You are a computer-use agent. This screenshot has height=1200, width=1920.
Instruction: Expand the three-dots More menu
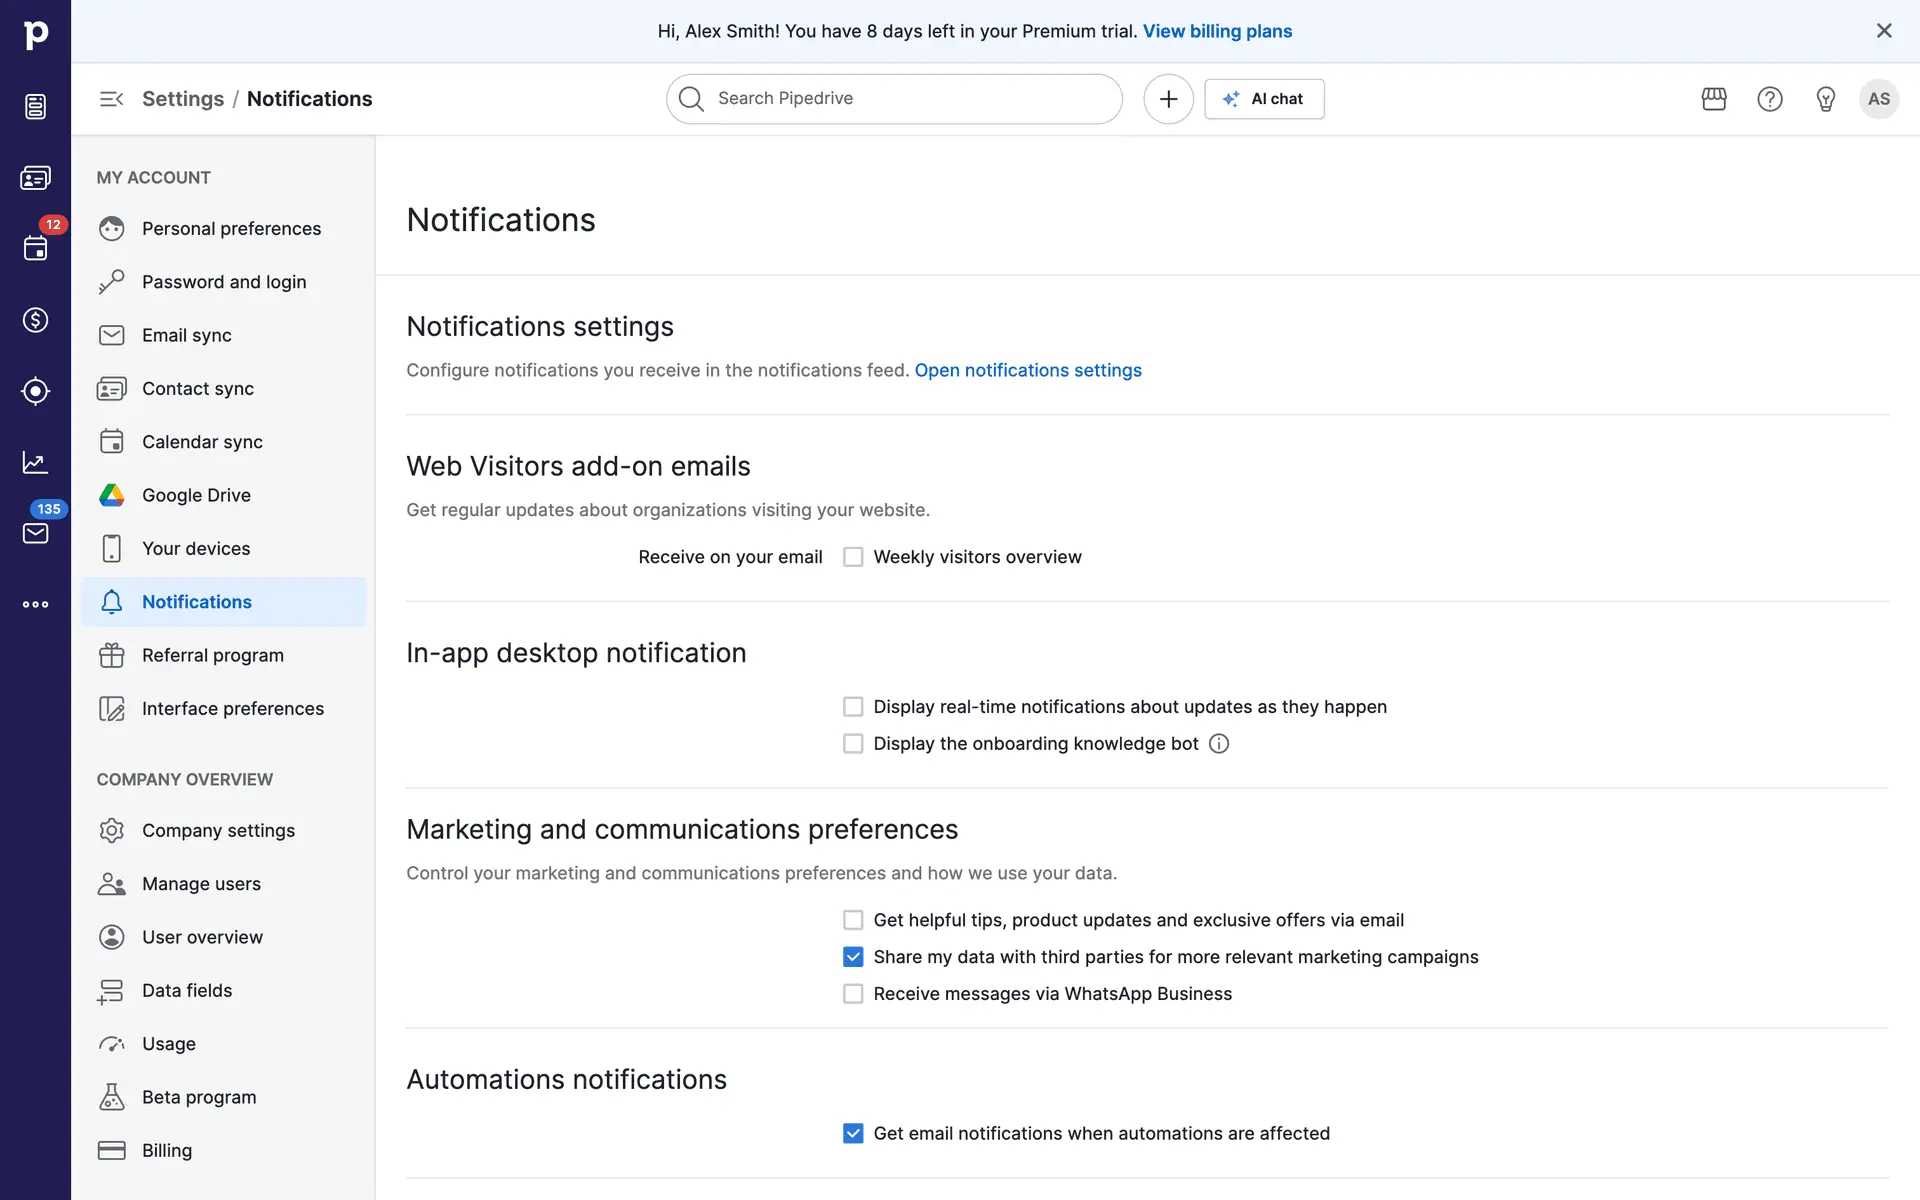(x=35, y=604)
